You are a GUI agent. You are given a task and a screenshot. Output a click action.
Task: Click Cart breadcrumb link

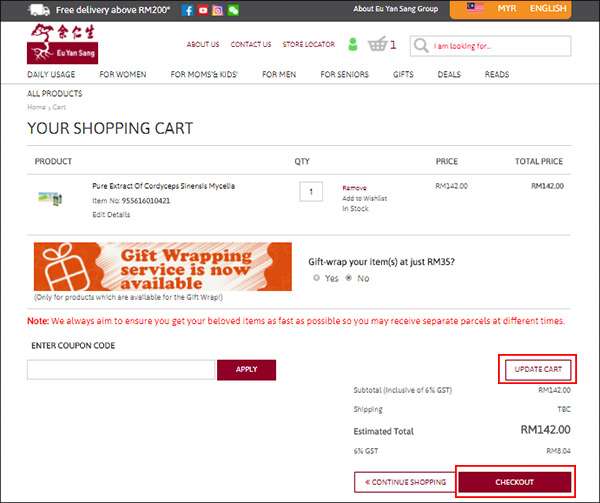pyautogui.click(x=59, y=107)
